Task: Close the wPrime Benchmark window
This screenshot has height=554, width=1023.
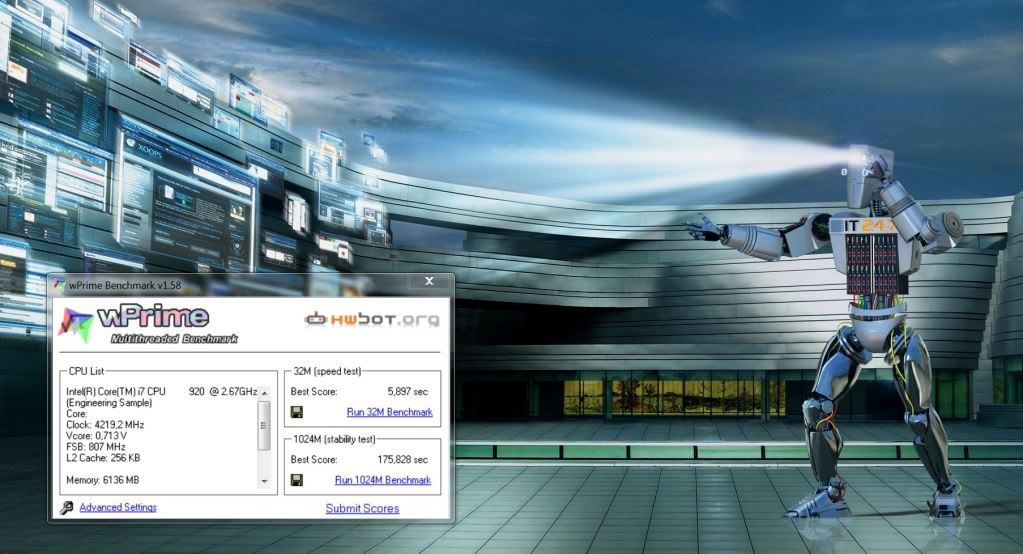Action: (429, 282)
